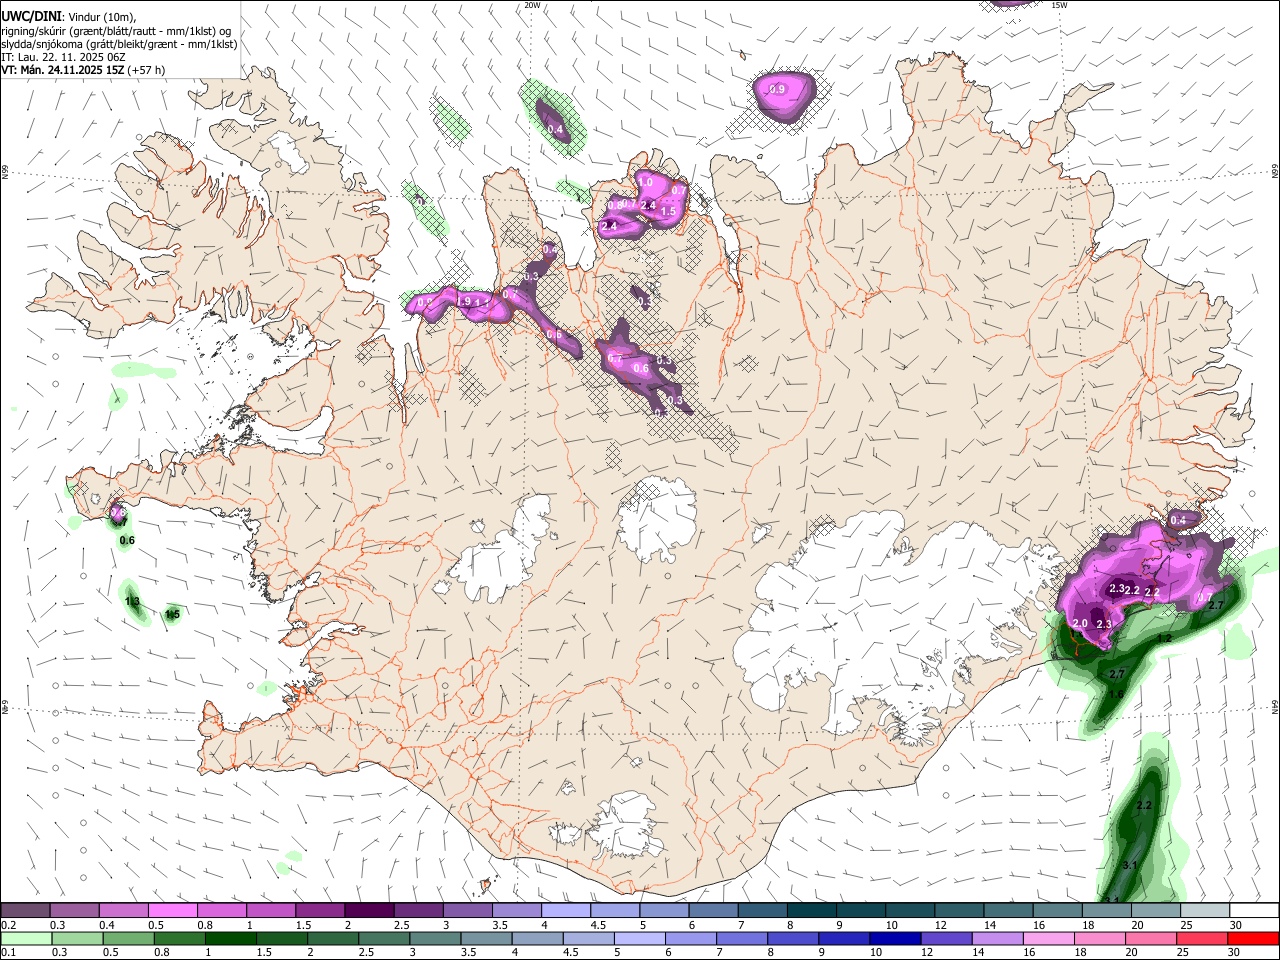Image resolution: width=1280 pixels, height=960 pixels.
Task: Click the '15W' longitude label
Action: click(1059, 5)
